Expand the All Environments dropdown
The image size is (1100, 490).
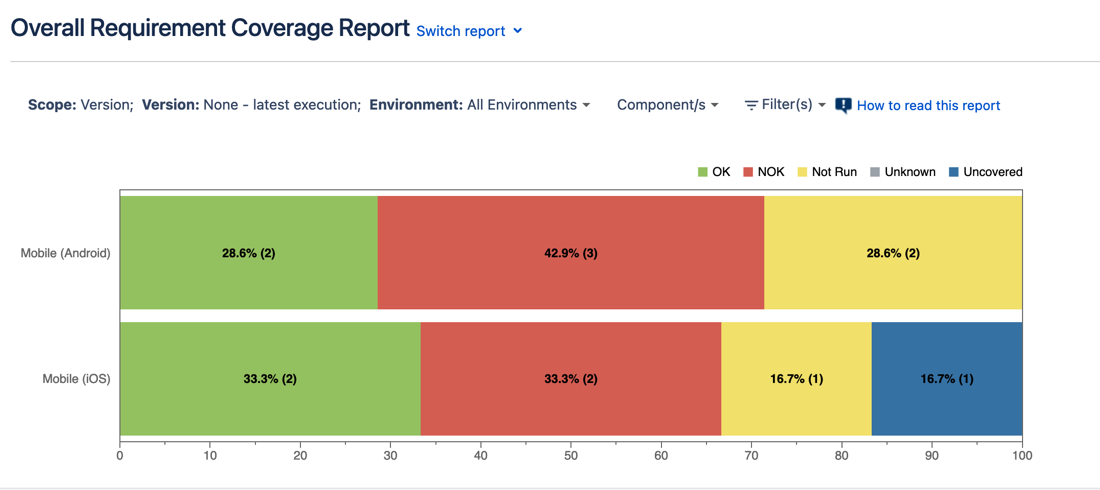click(528, 105)
